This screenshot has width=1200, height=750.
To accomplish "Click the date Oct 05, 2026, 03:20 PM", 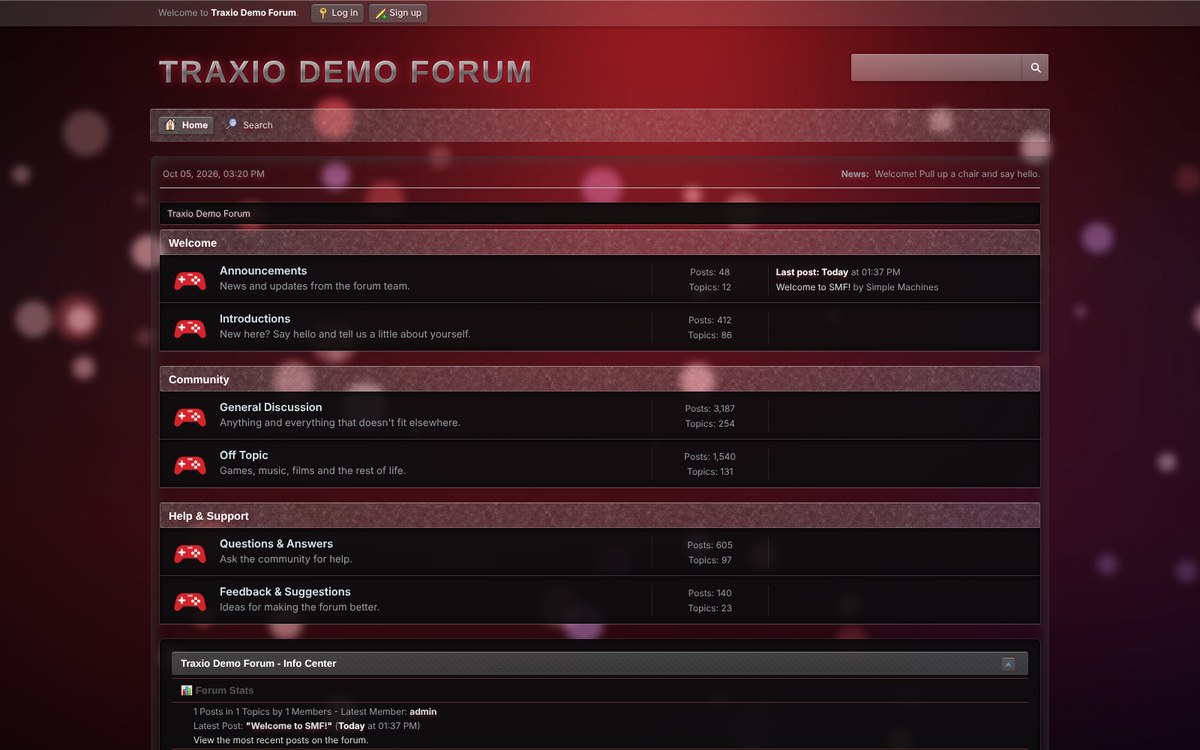I will pos(214,174).
